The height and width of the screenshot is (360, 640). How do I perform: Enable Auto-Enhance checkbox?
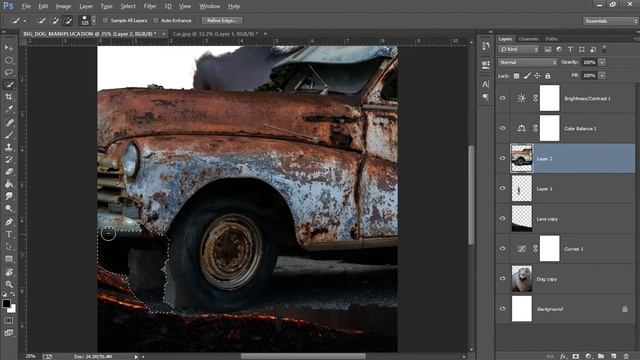point(156,20)
